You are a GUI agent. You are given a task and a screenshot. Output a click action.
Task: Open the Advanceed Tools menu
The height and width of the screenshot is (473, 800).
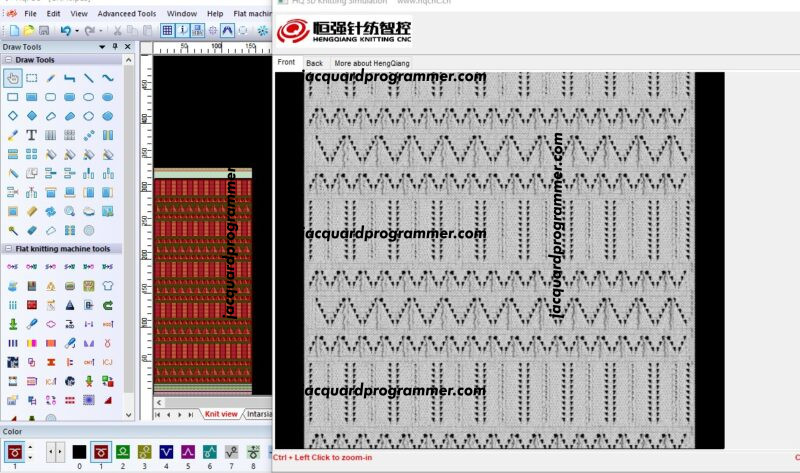[x=127, y=13]
